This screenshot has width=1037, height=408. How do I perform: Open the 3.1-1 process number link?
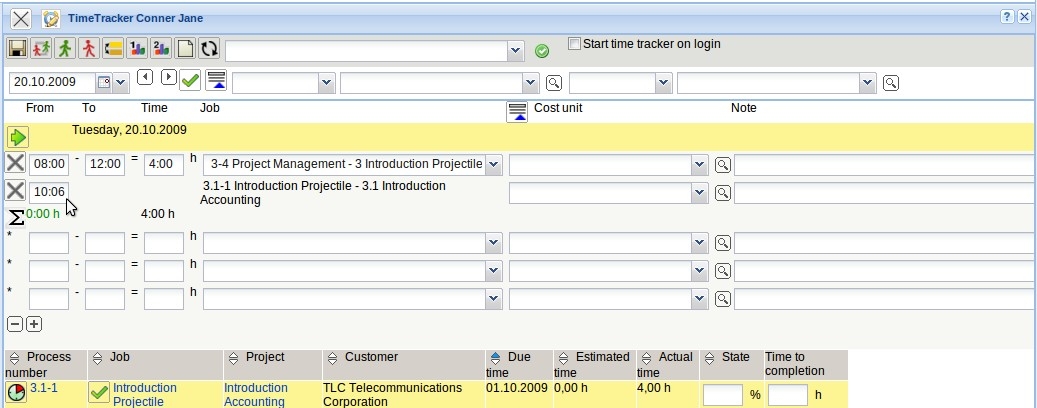click(44, 388)
